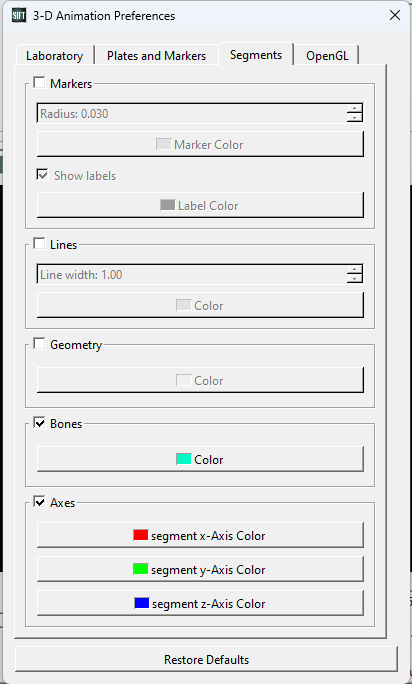The width and height of the screenshot is (412, 684).
Task: Click into the Line width field
Action: tap(192, 274)
